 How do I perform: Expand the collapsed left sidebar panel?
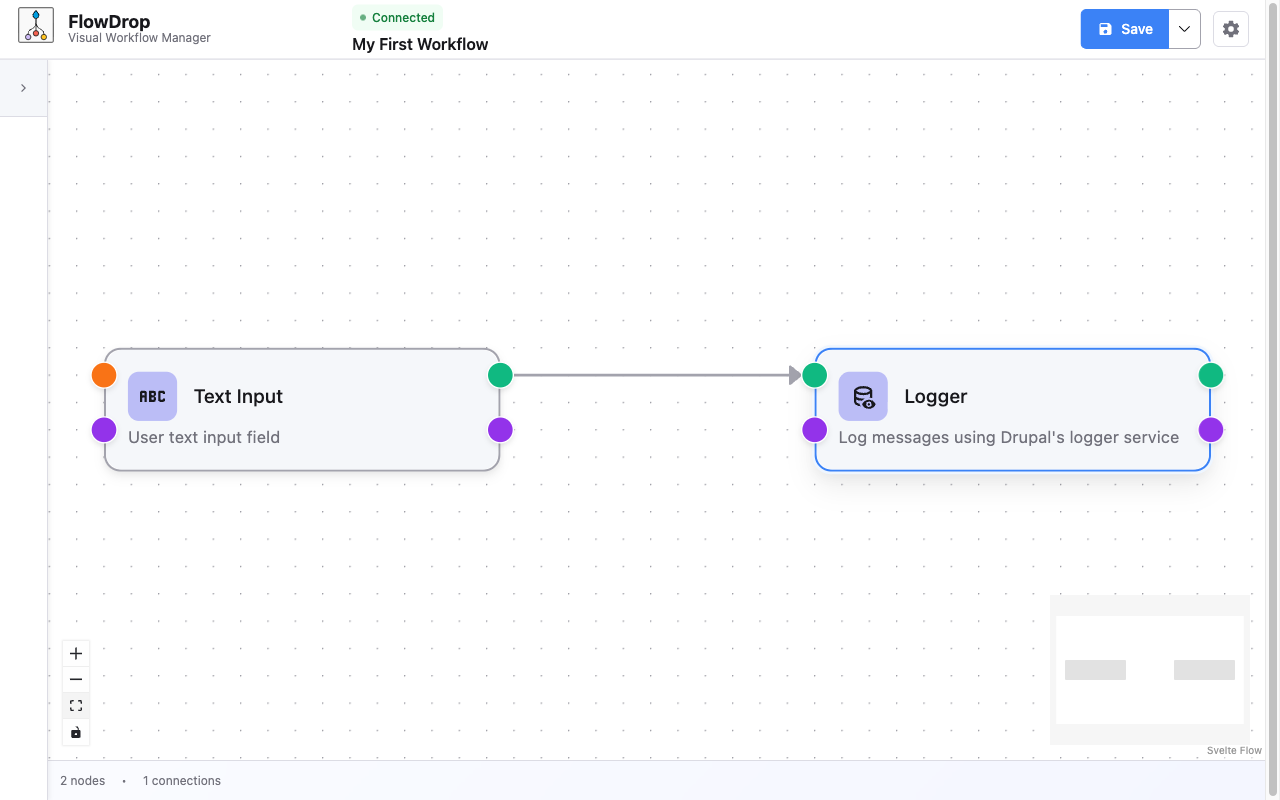pyautogui.click(x=23, y=87)
